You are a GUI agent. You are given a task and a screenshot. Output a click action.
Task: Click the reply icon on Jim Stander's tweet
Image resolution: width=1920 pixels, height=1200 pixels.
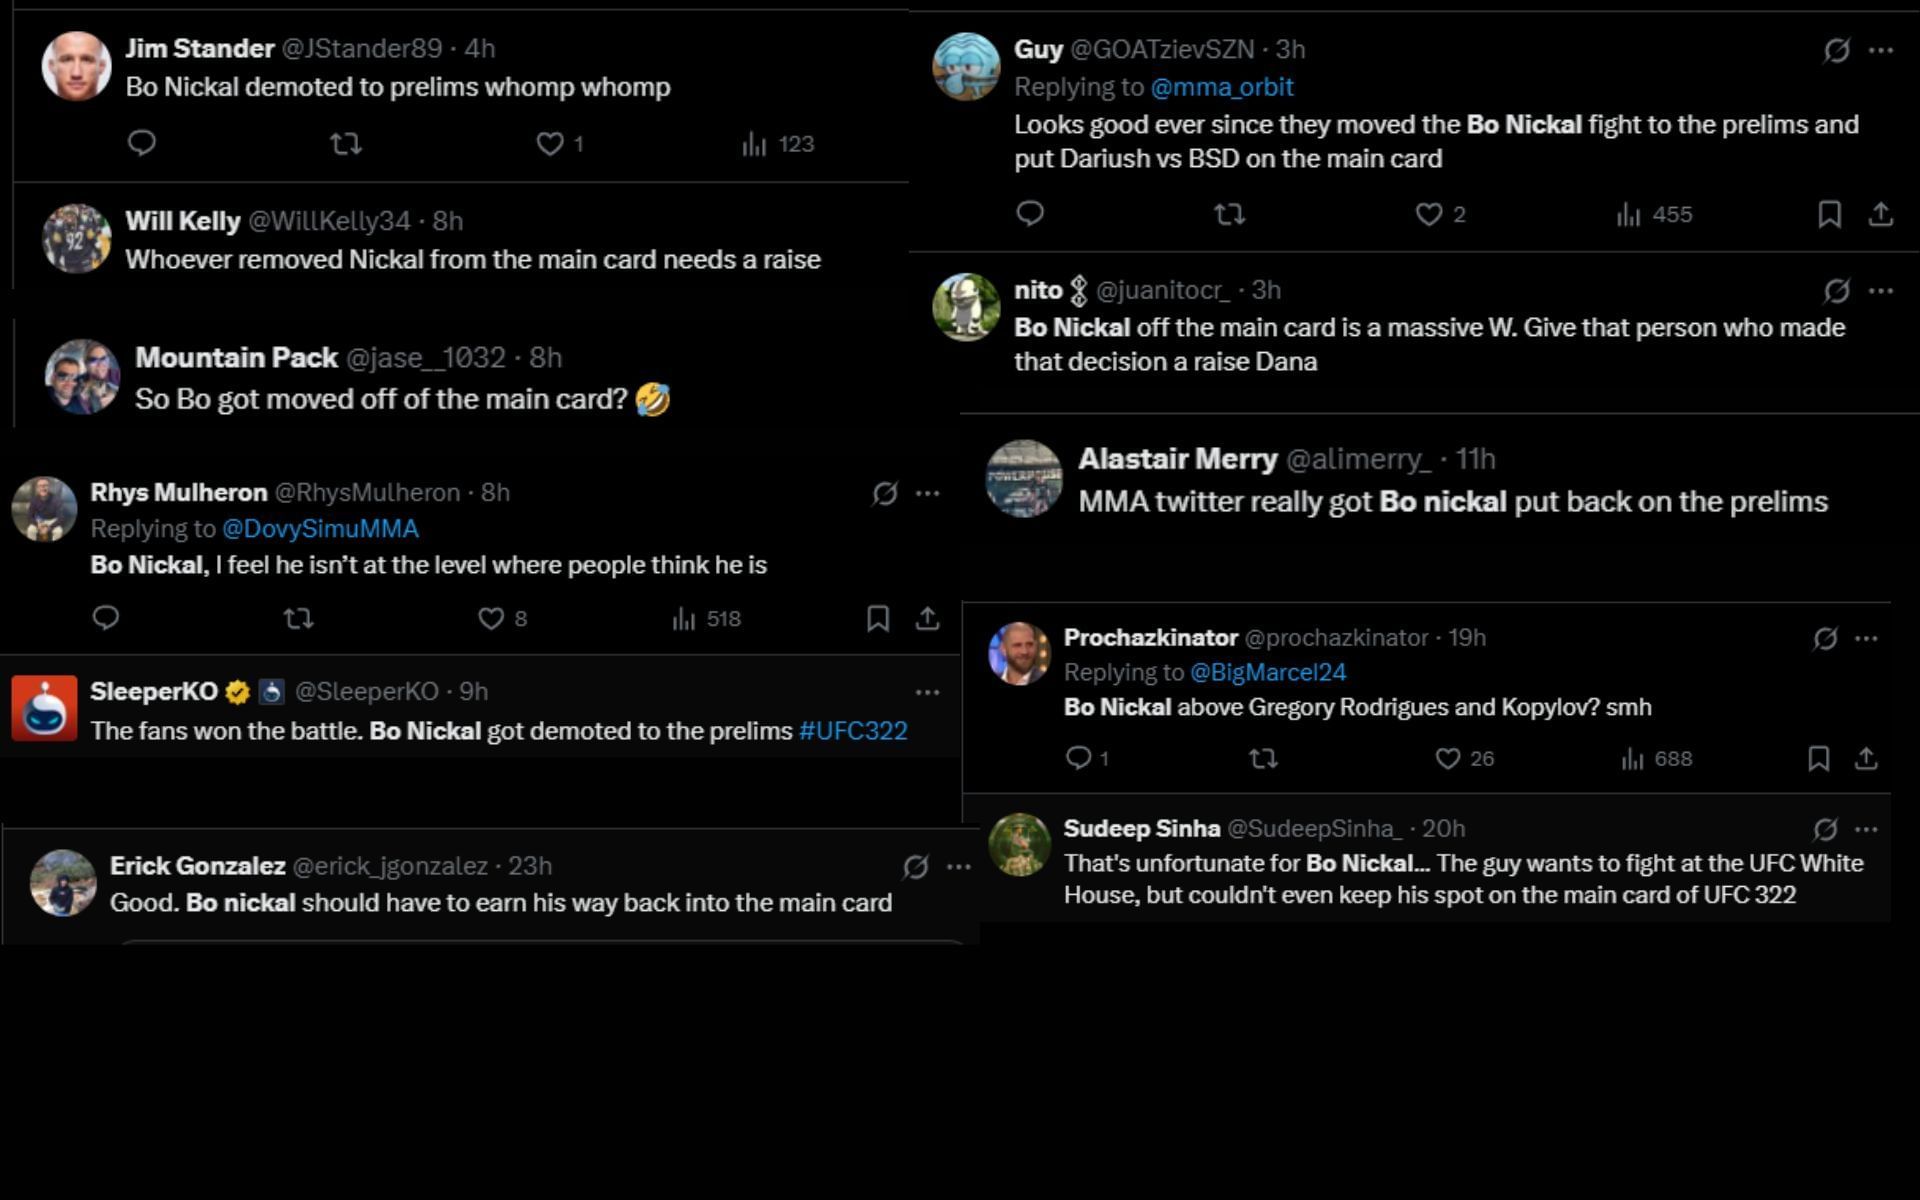[x=142, y=143]
